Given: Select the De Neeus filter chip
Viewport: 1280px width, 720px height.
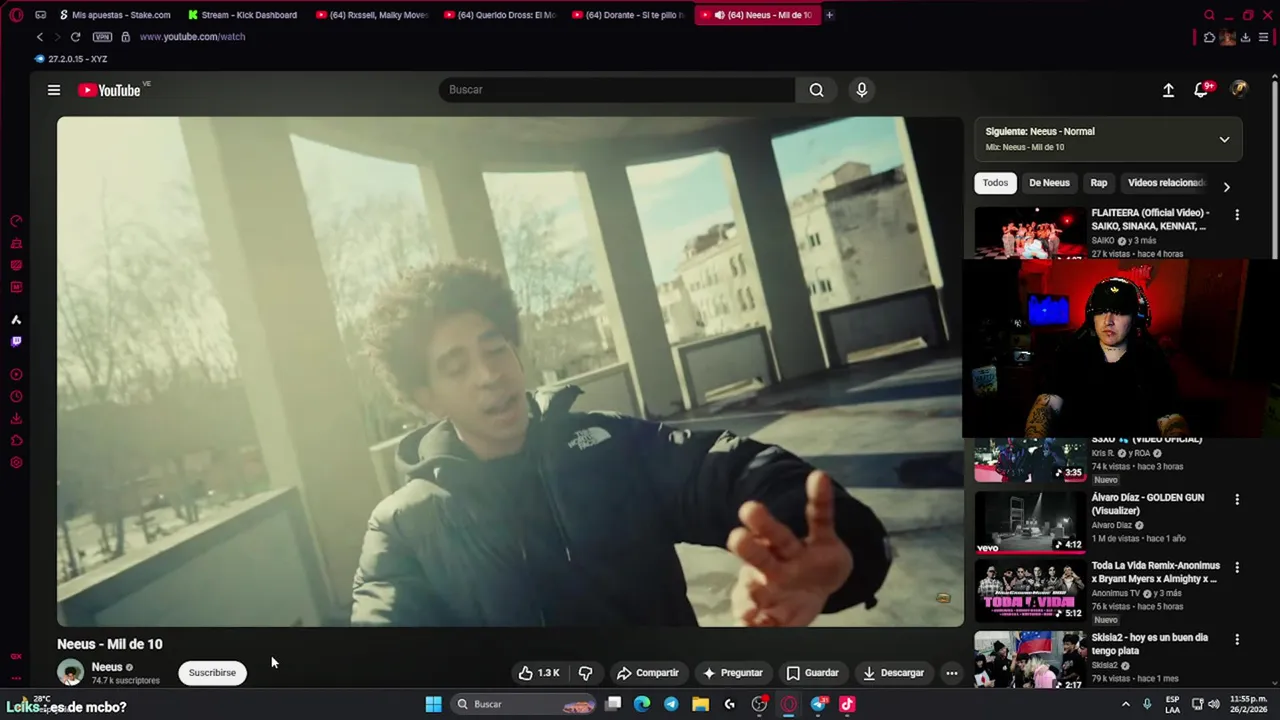Looking at the screenshot, I should tap(1049, 183).
